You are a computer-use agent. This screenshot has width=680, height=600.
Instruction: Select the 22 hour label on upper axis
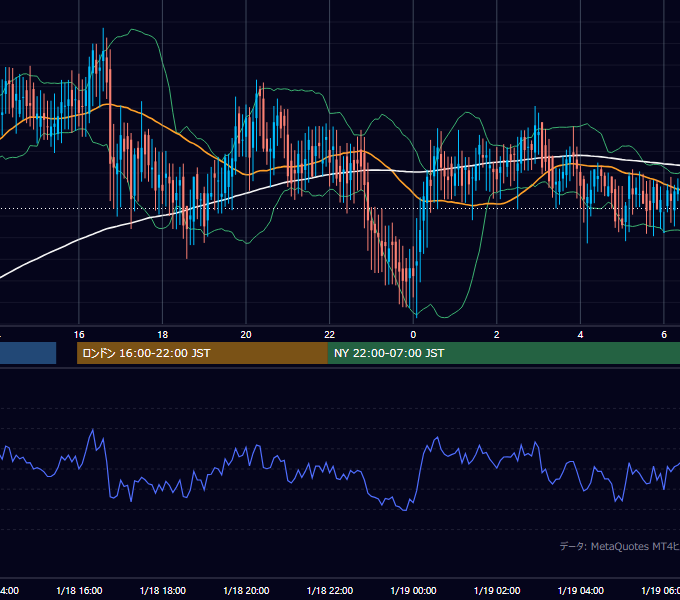[x=330, y=335]
